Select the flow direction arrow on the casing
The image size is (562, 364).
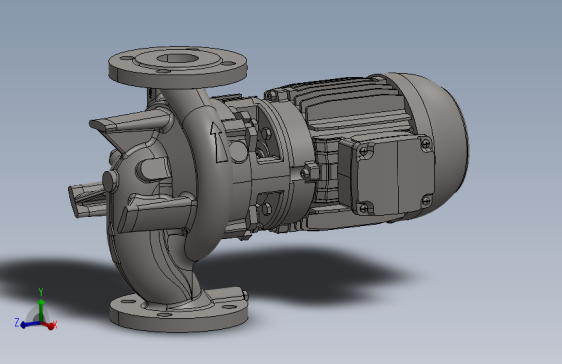pyautogui.click(x=219, y=142)
